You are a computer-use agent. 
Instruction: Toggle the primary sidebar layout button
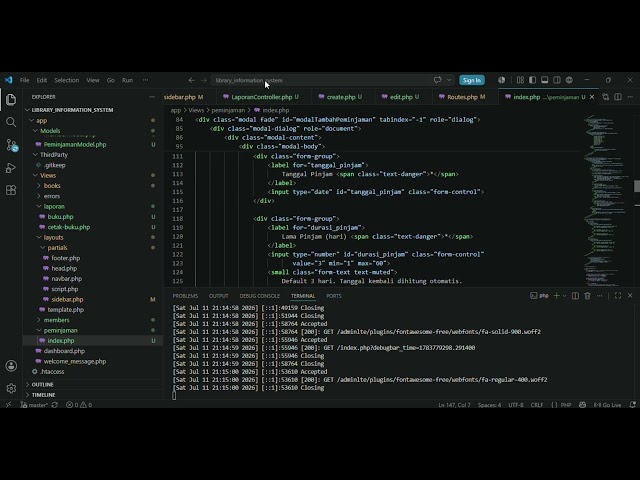tap(532, 80)
